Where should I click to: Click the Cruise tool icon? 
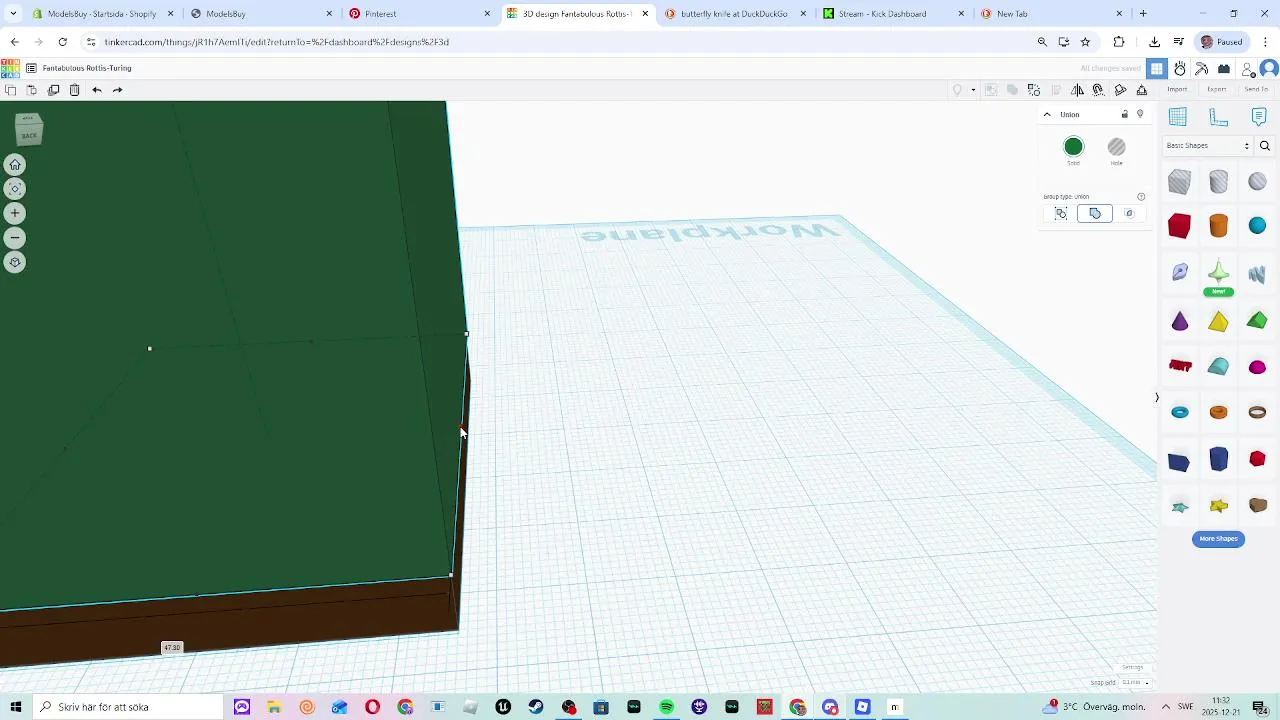pyautogui.click(x=1098, y=90)
